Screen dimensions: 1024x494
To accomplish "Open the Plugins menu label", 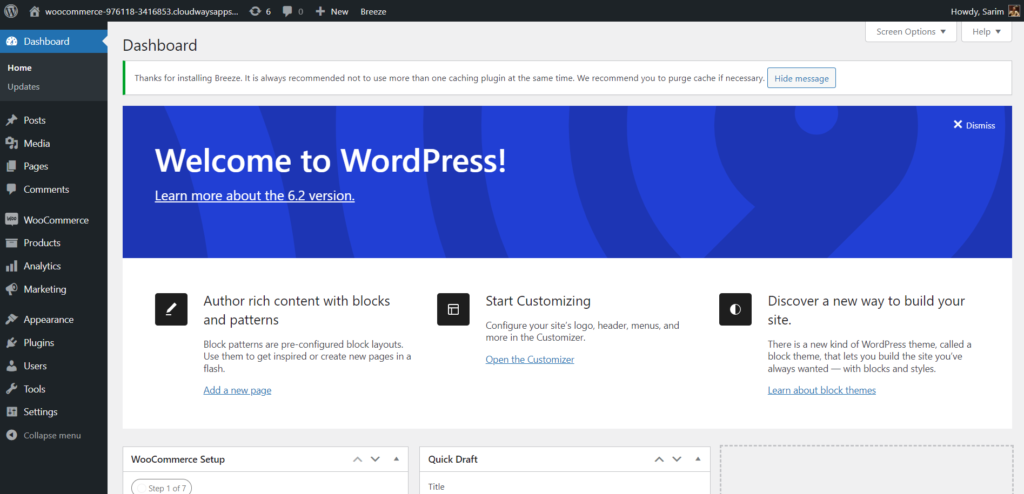I will click(x=39, y=342).
